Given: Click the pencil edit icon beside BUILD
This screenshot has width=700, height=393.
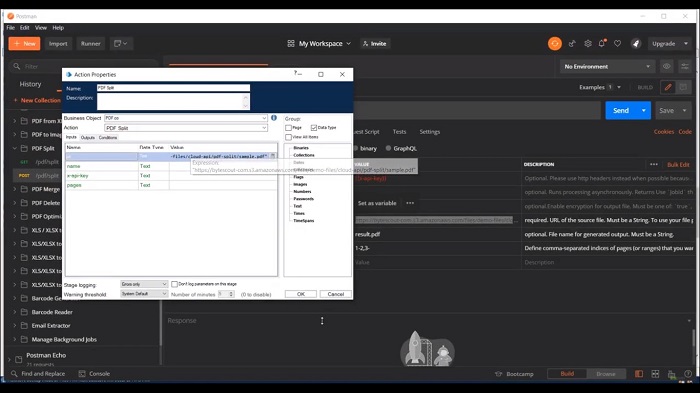Looking at the screenshot, I should pos(668,87).
